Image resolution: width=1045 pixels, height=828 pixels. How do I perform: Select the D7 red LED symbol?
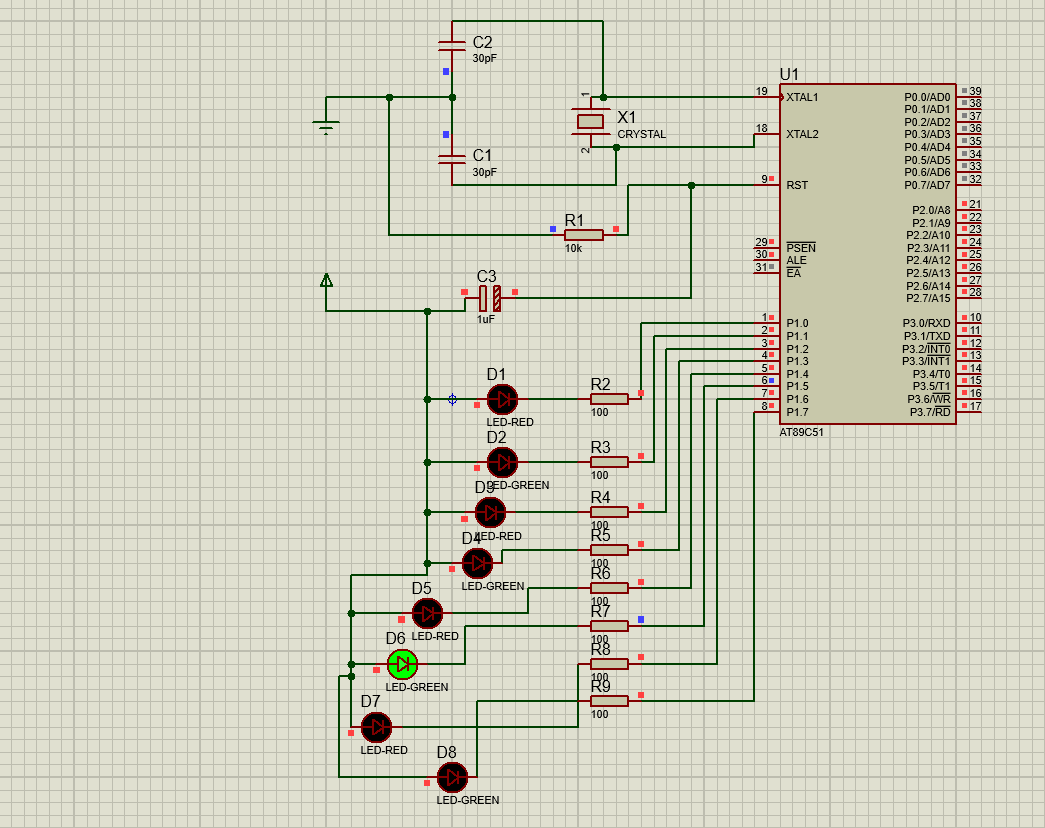pos(377,727)
